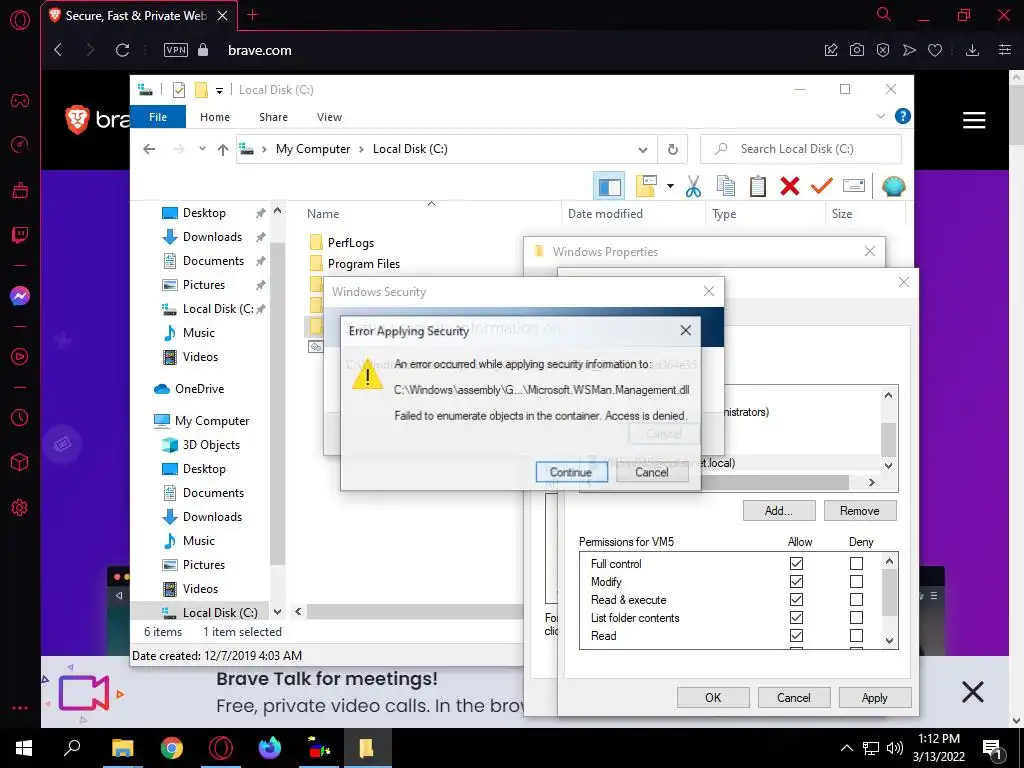Open Messenger in Opera sidebar
1024x768 pixels.
[x=20, y=296]
